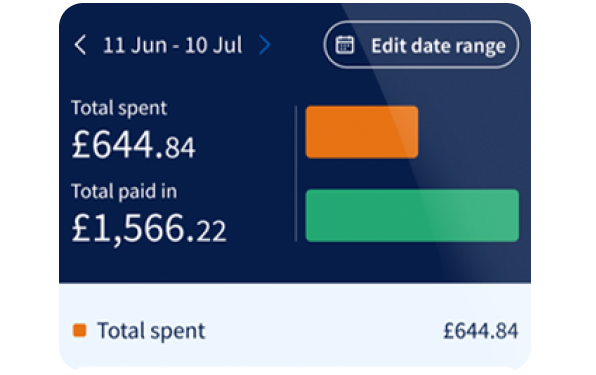Select the orange square legend swatch

point(79,330)
